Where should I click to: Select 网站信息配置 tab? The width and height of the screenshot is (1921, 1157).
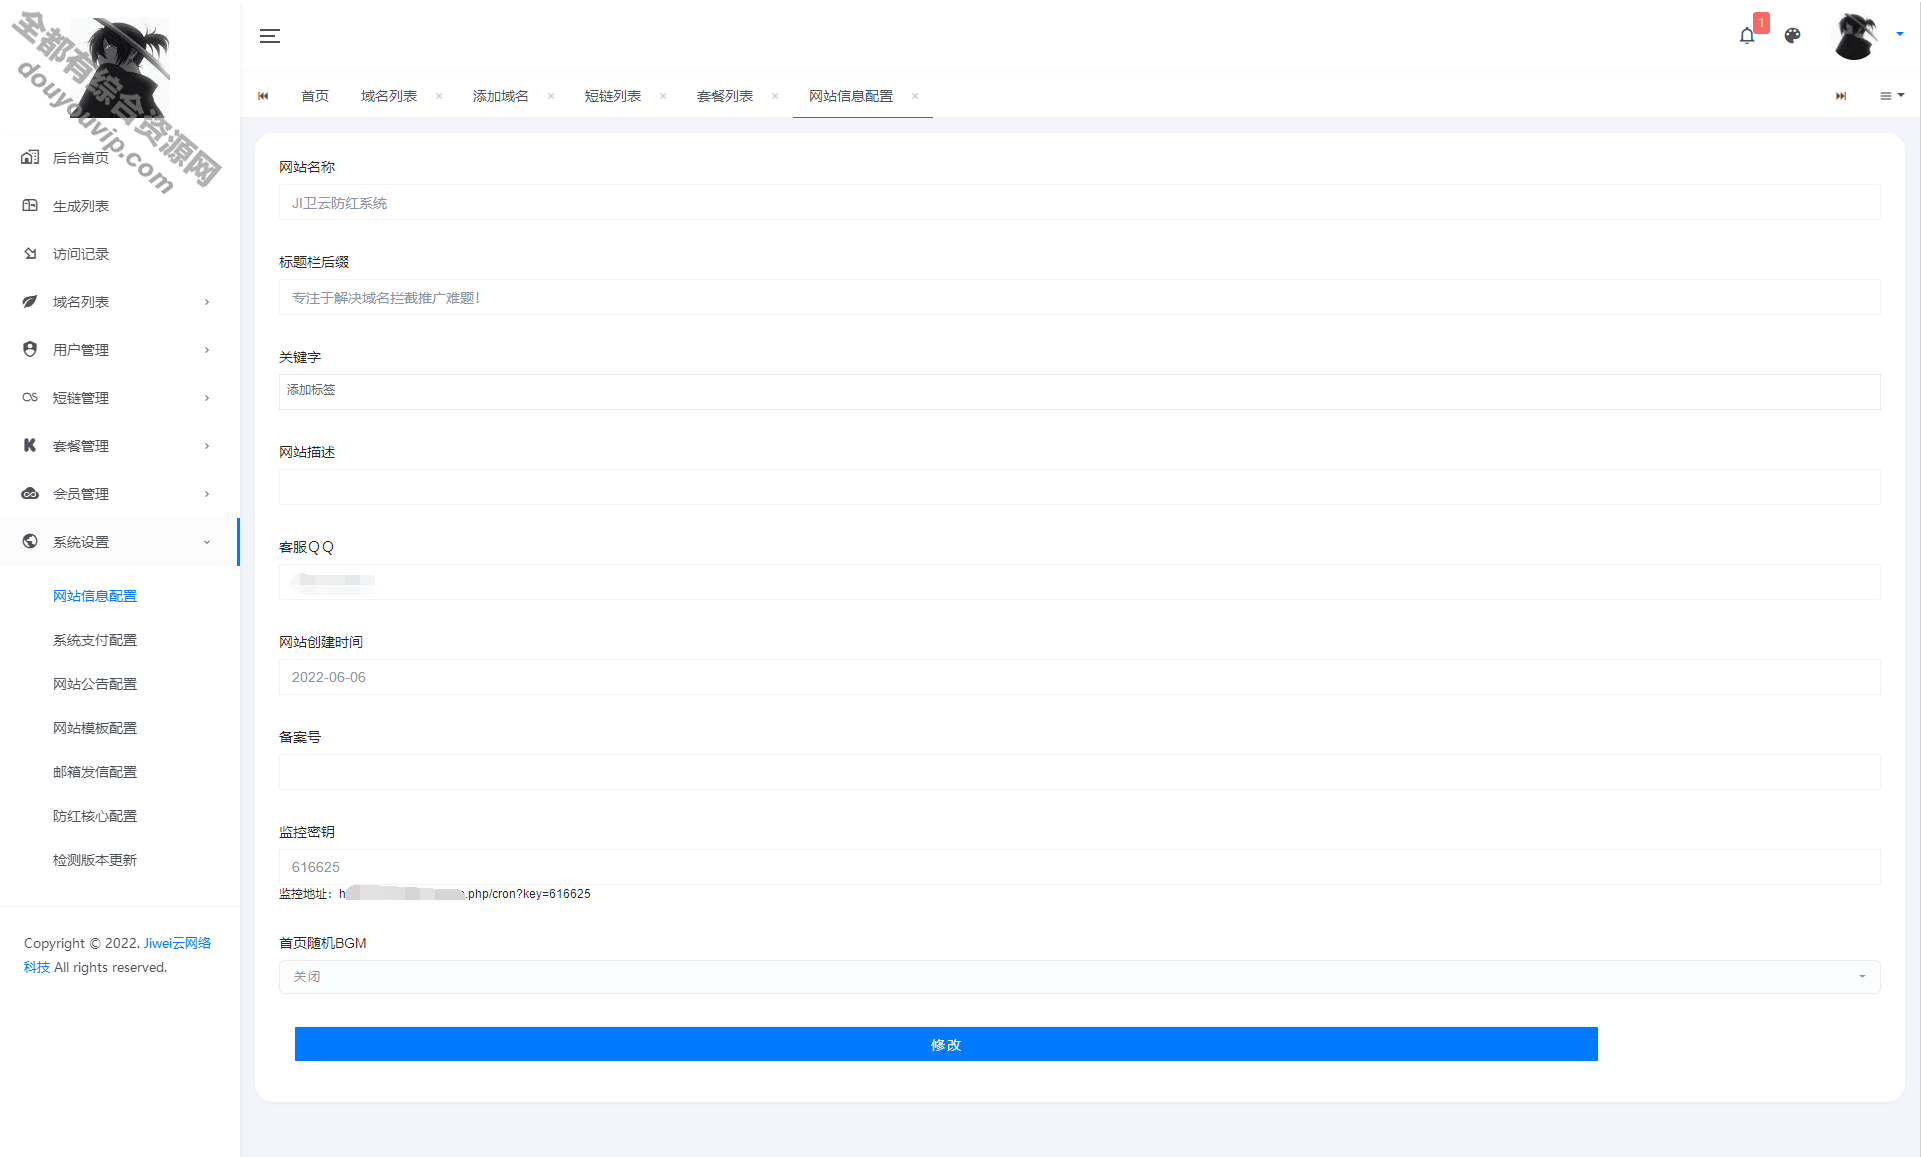849,96
